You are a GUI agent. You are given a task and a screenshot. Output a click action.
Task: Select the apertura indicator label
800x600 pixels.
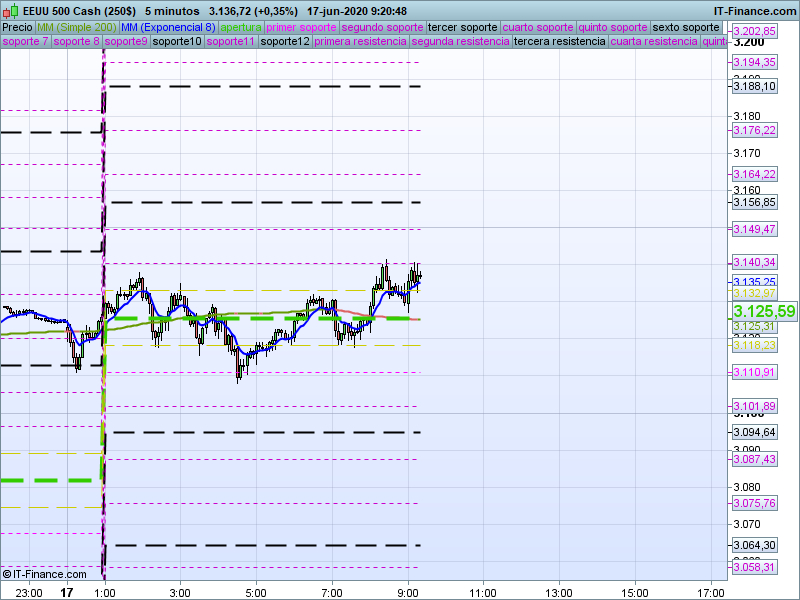coord(241,28)
